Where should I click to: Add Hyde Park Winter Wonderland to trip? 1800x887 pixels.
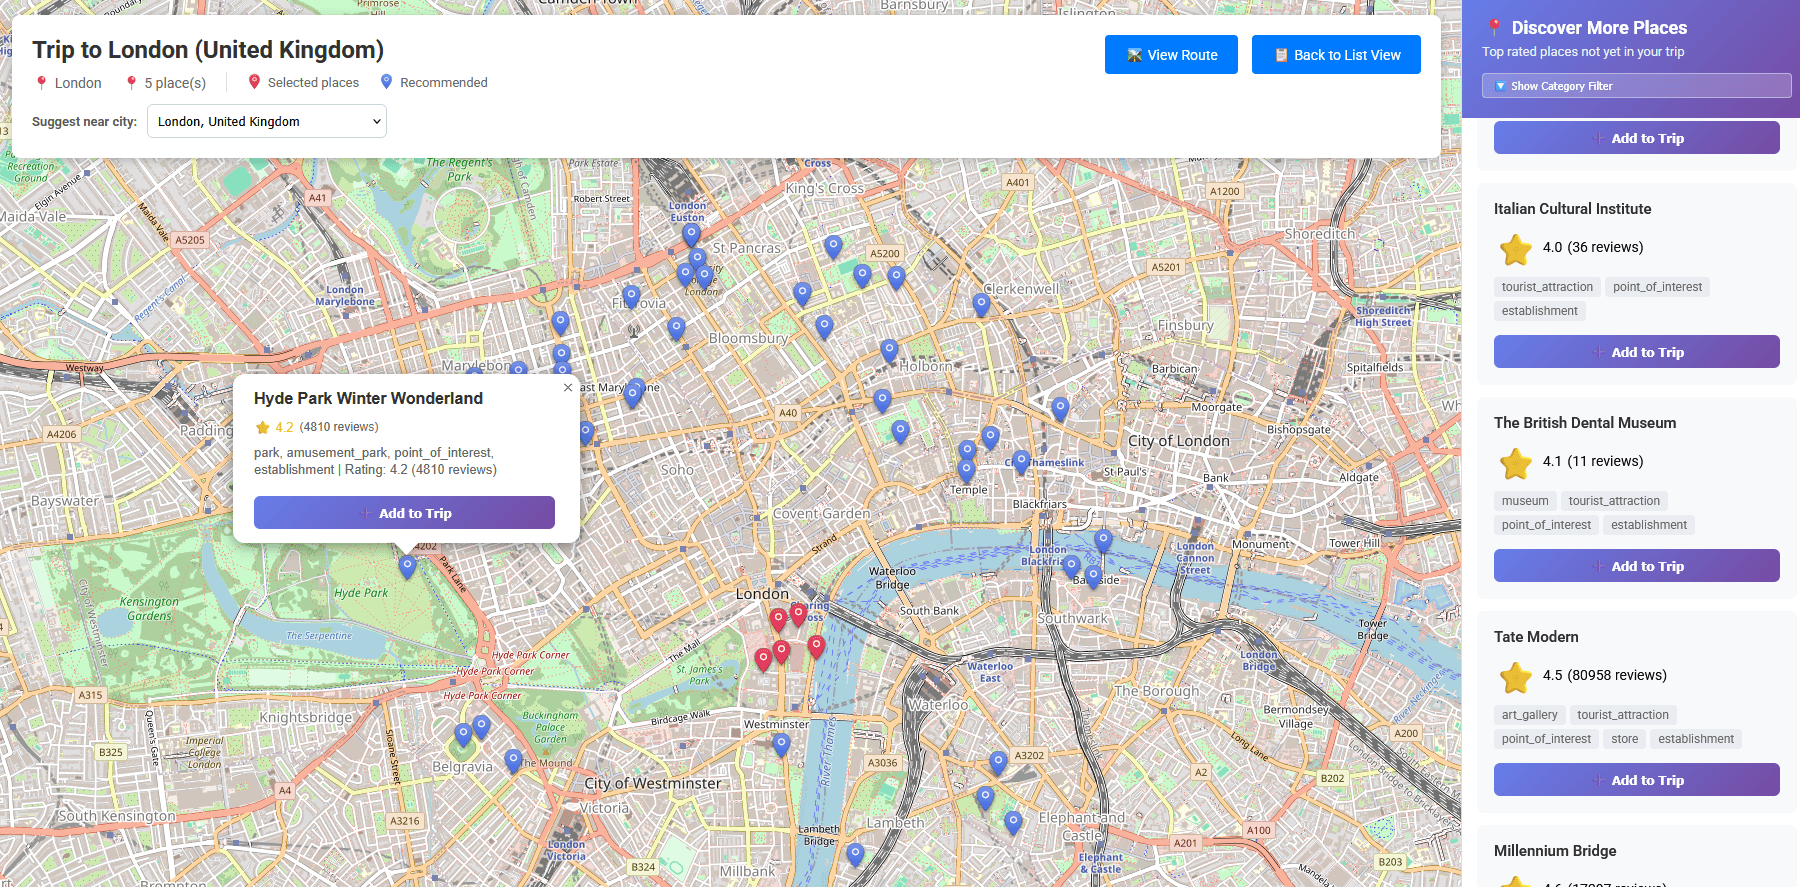tap(404, 513)
